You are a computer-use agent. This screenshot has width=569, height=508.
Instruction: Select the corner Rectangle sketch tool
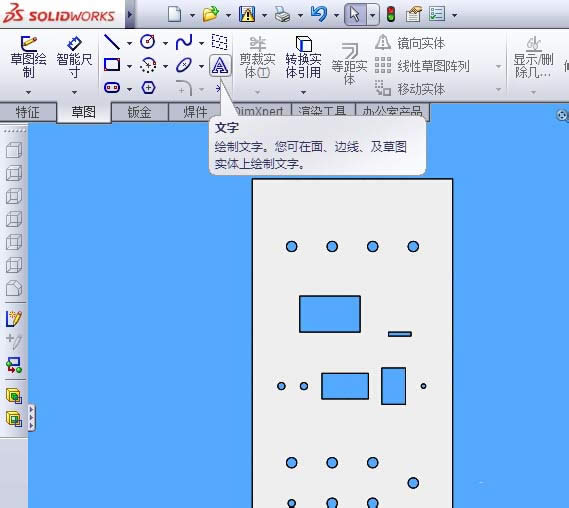click(x=112, y=65)
